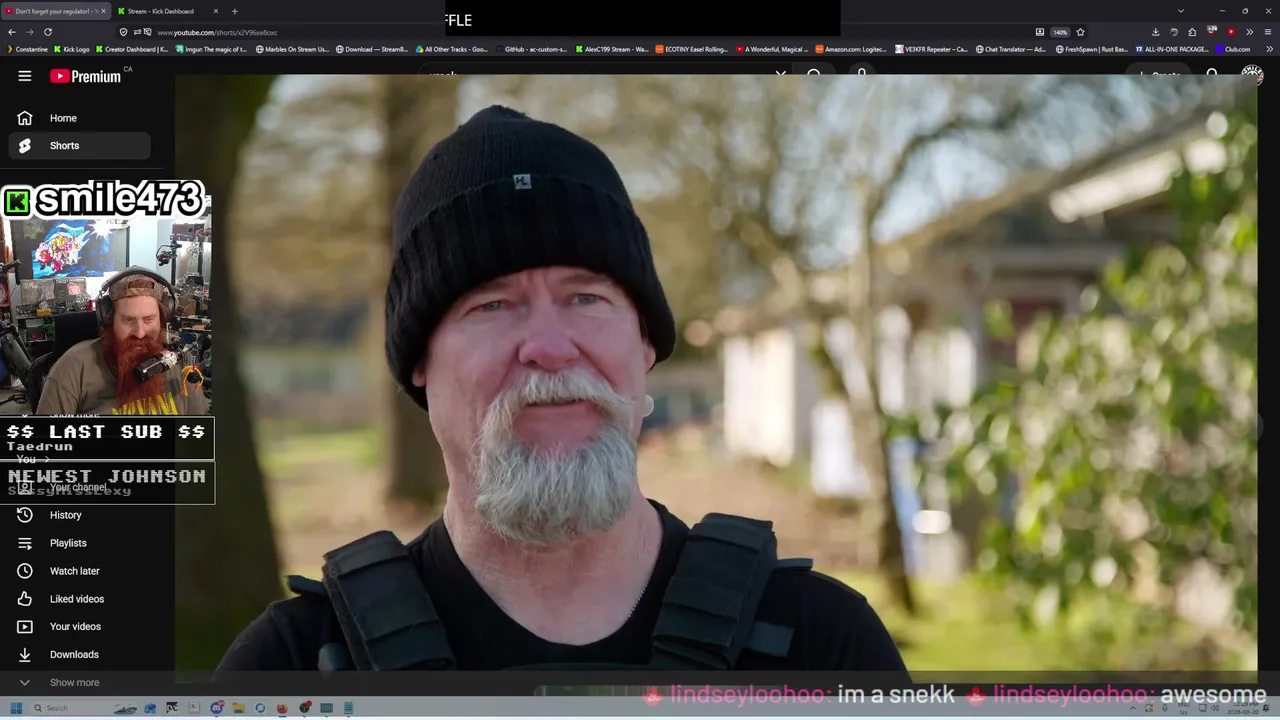Image resolution: width=1280 pixels, height=720 pixels.
Task: Open Watch later in the sidebar
Action: coord(80,571)
